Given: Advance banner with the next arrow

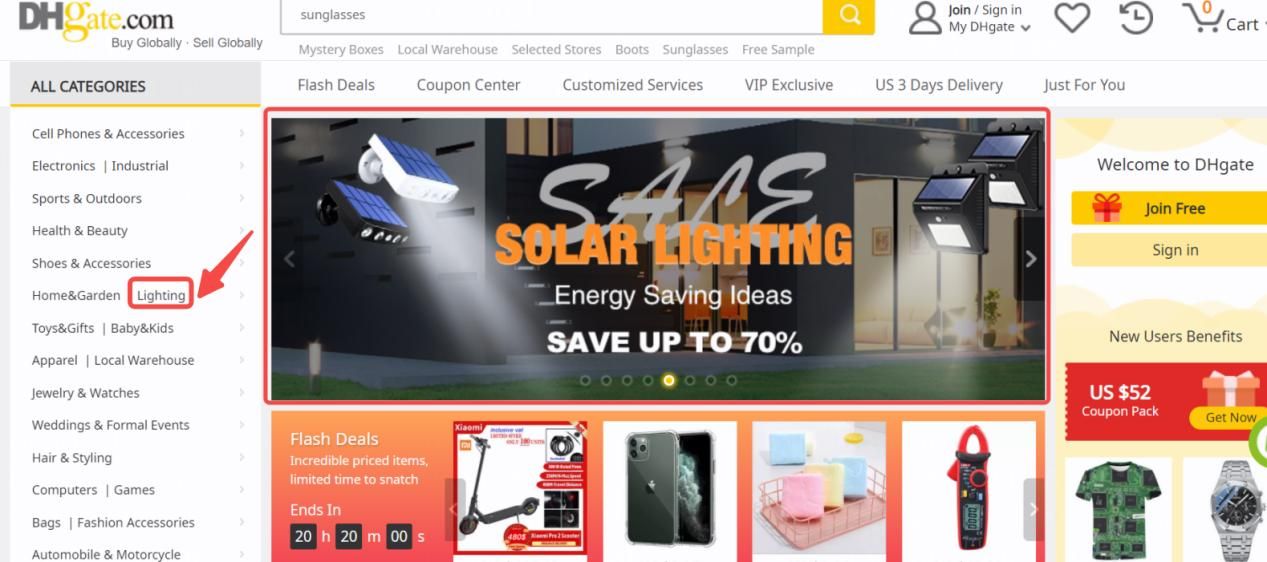Looking at the screenshot, I should tap(1031, 259).
